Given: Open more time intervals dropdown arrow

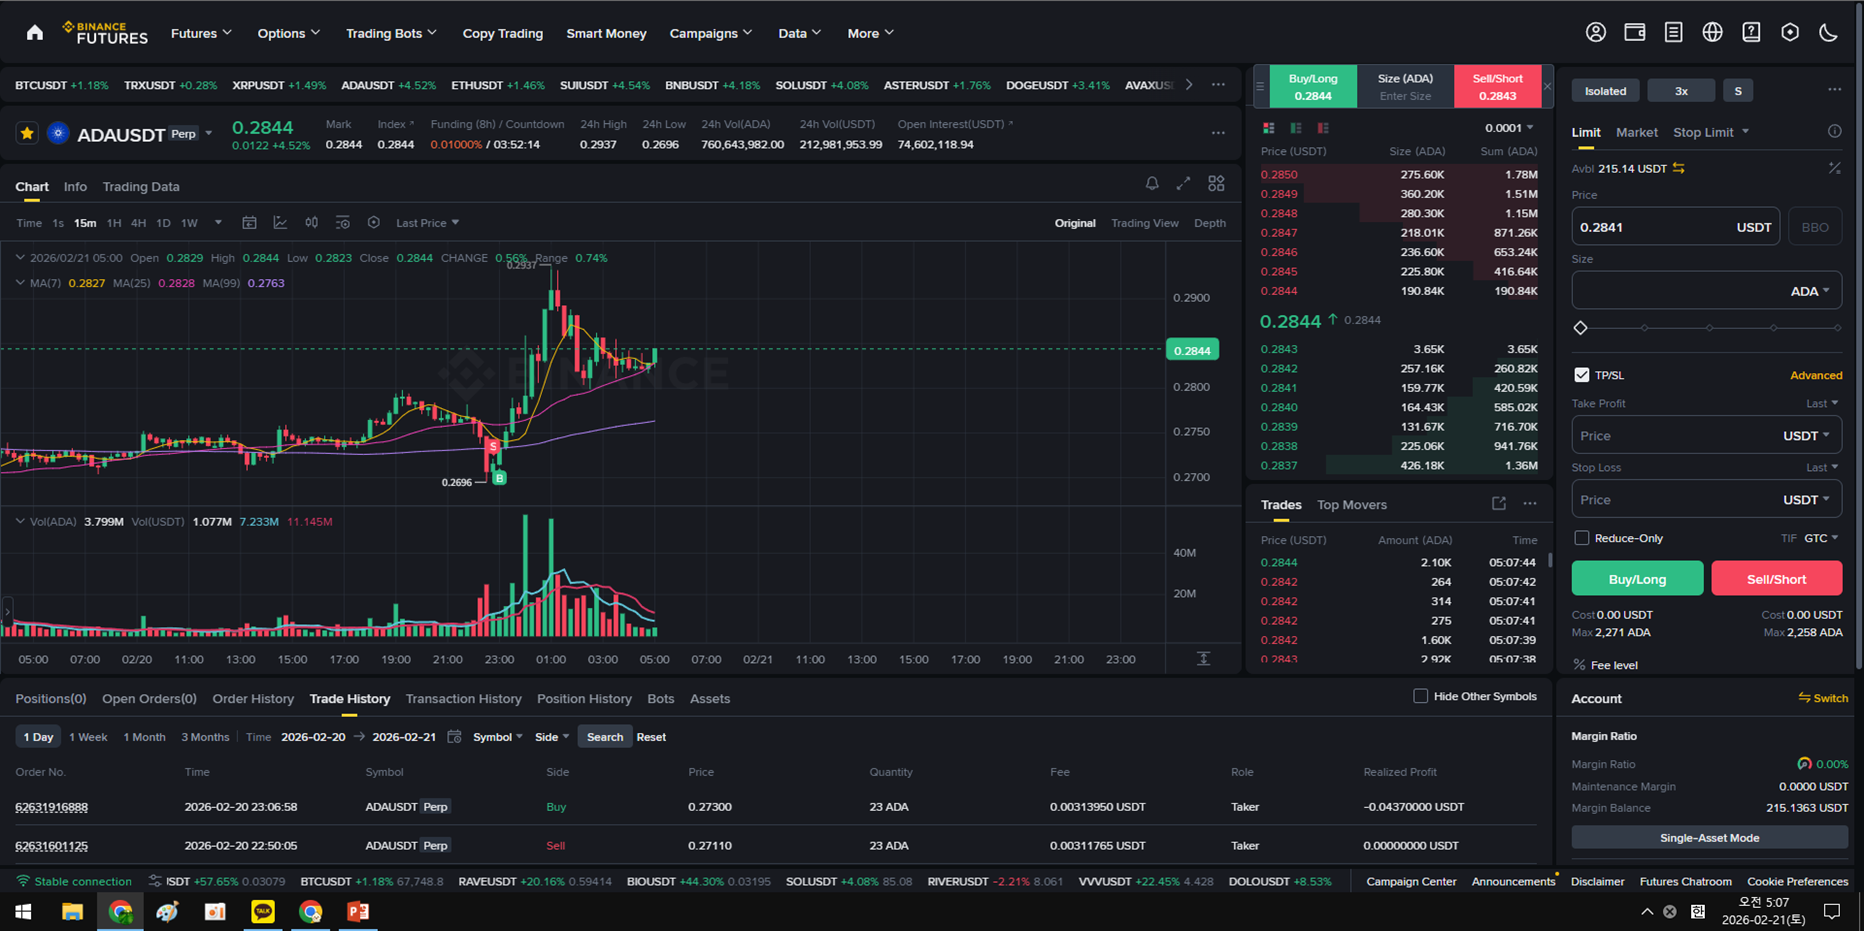Looking at the screenshot, I should coord(218,223).
